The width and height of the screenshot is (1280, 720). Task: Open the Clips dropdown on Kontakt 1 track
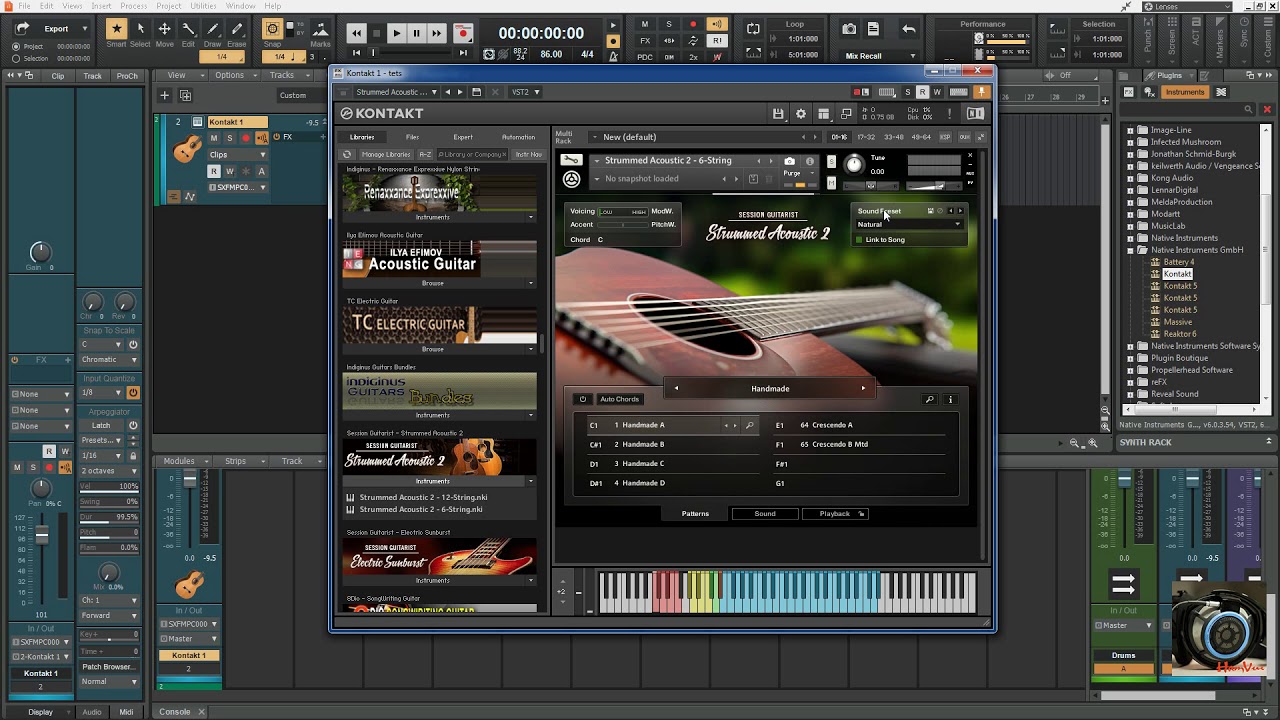(237, 155)
